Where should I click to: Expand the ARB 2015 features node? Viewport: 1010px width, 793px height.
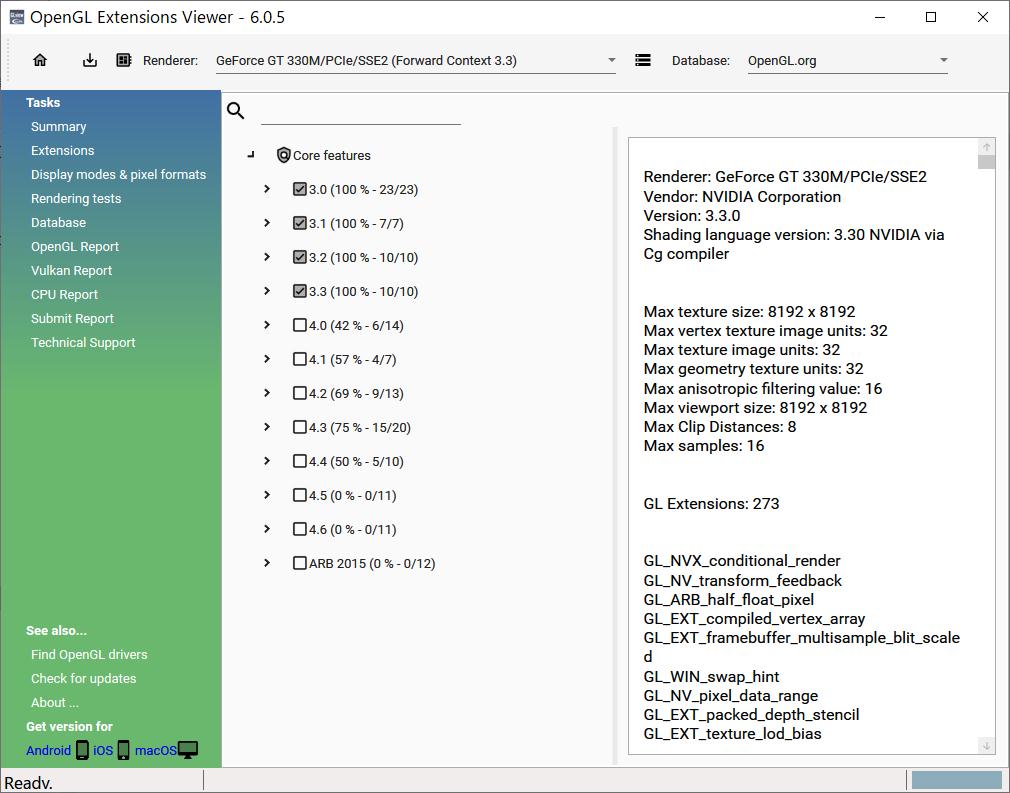[x=267, y=563]
